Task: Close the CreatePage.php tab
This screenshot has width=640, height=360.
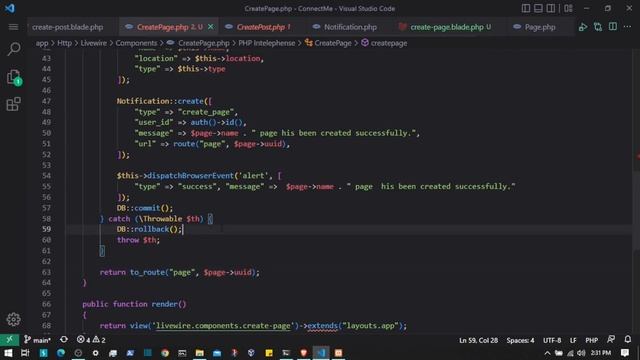Action: tap(211, 27)
